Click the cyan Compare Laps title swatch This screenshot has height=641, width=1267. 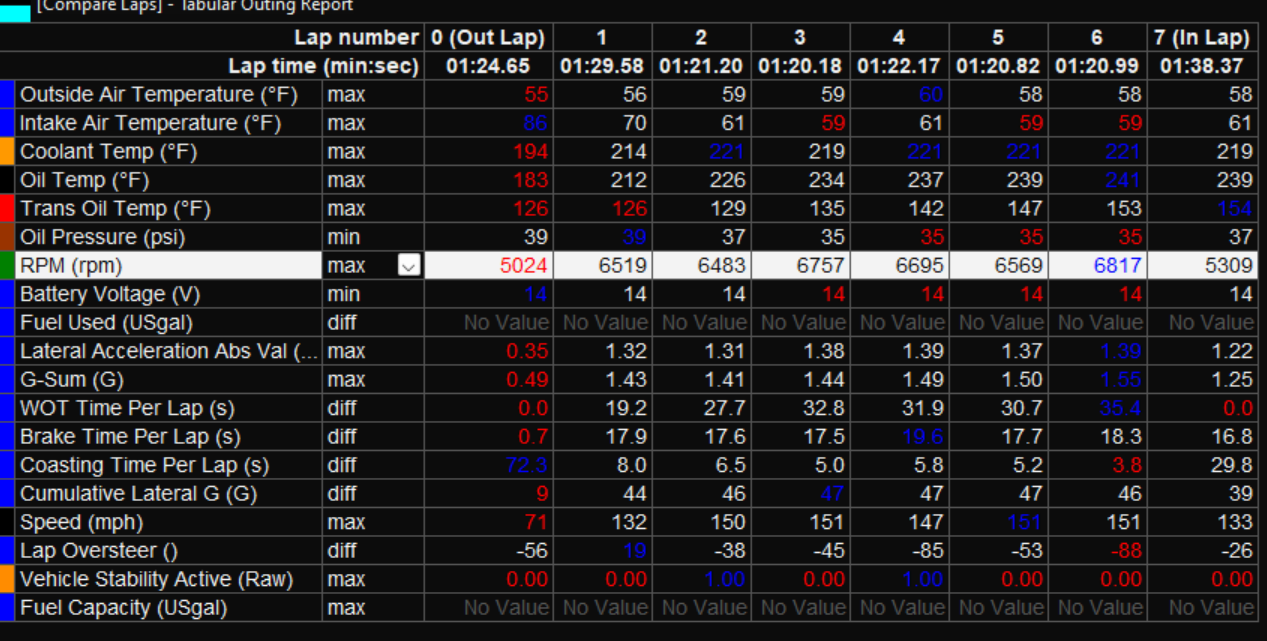[15, 10]
